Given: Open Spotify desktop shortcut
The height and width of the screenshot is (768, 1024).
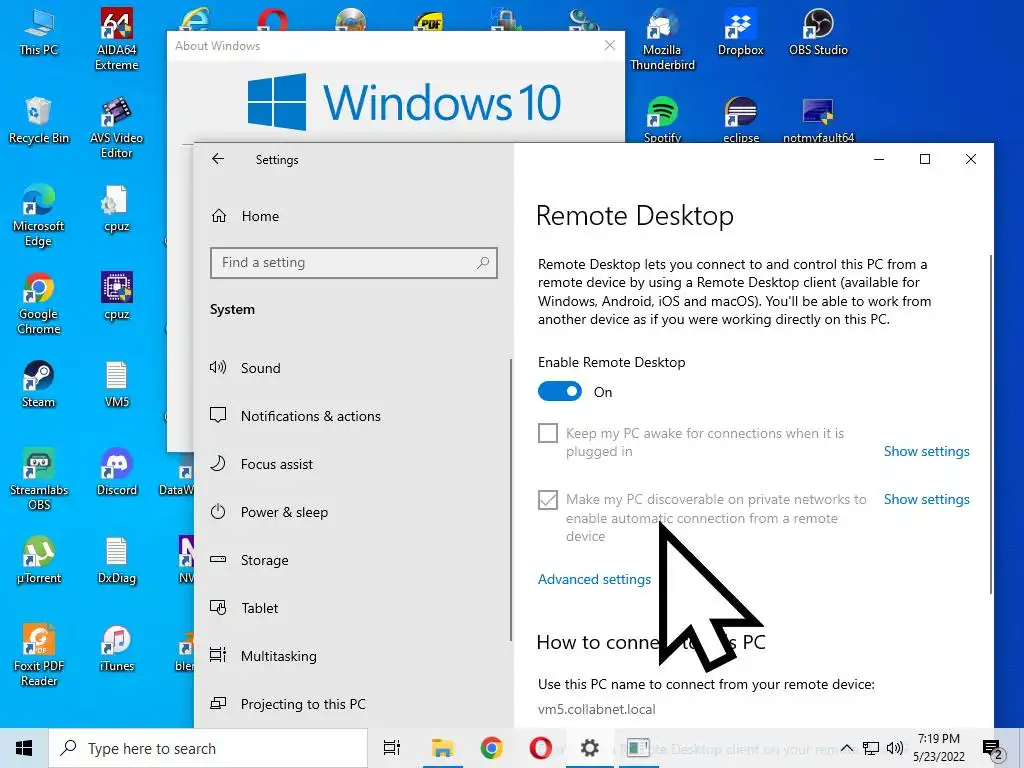Looking at the screenshot, I should (x=662, y=120).
